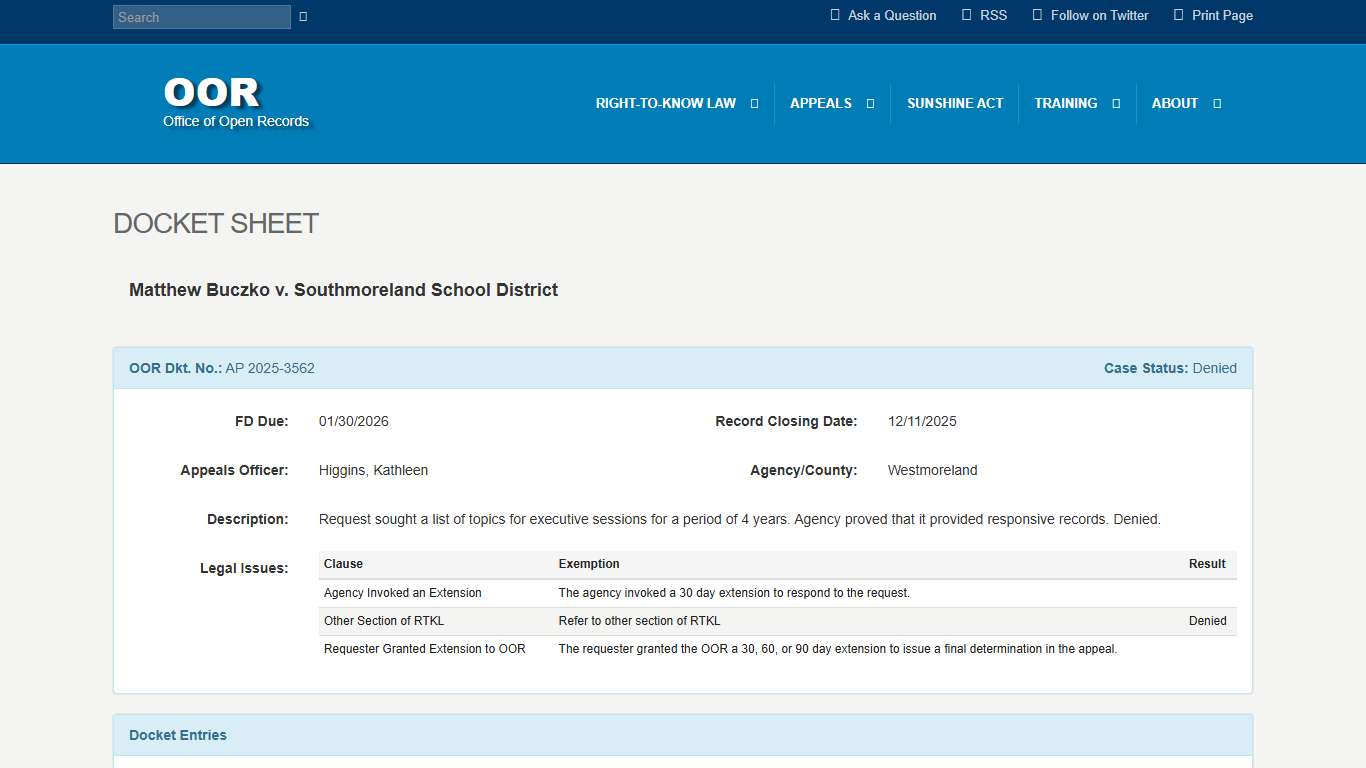The width and height of the screenshot is (1366, 768).
Task: Click the Ask a Question link
Action: pyautogui.click(x=892, y=15)
